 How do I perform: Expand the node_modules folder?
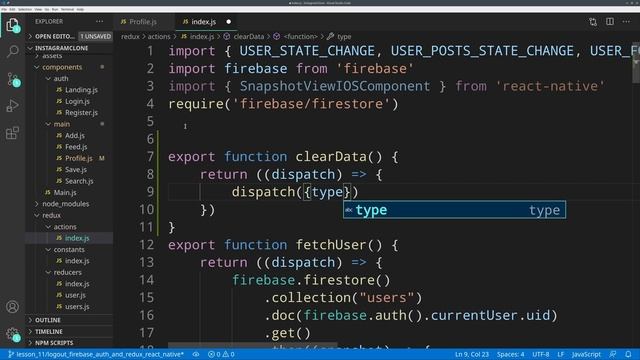(x=65, y=204)
